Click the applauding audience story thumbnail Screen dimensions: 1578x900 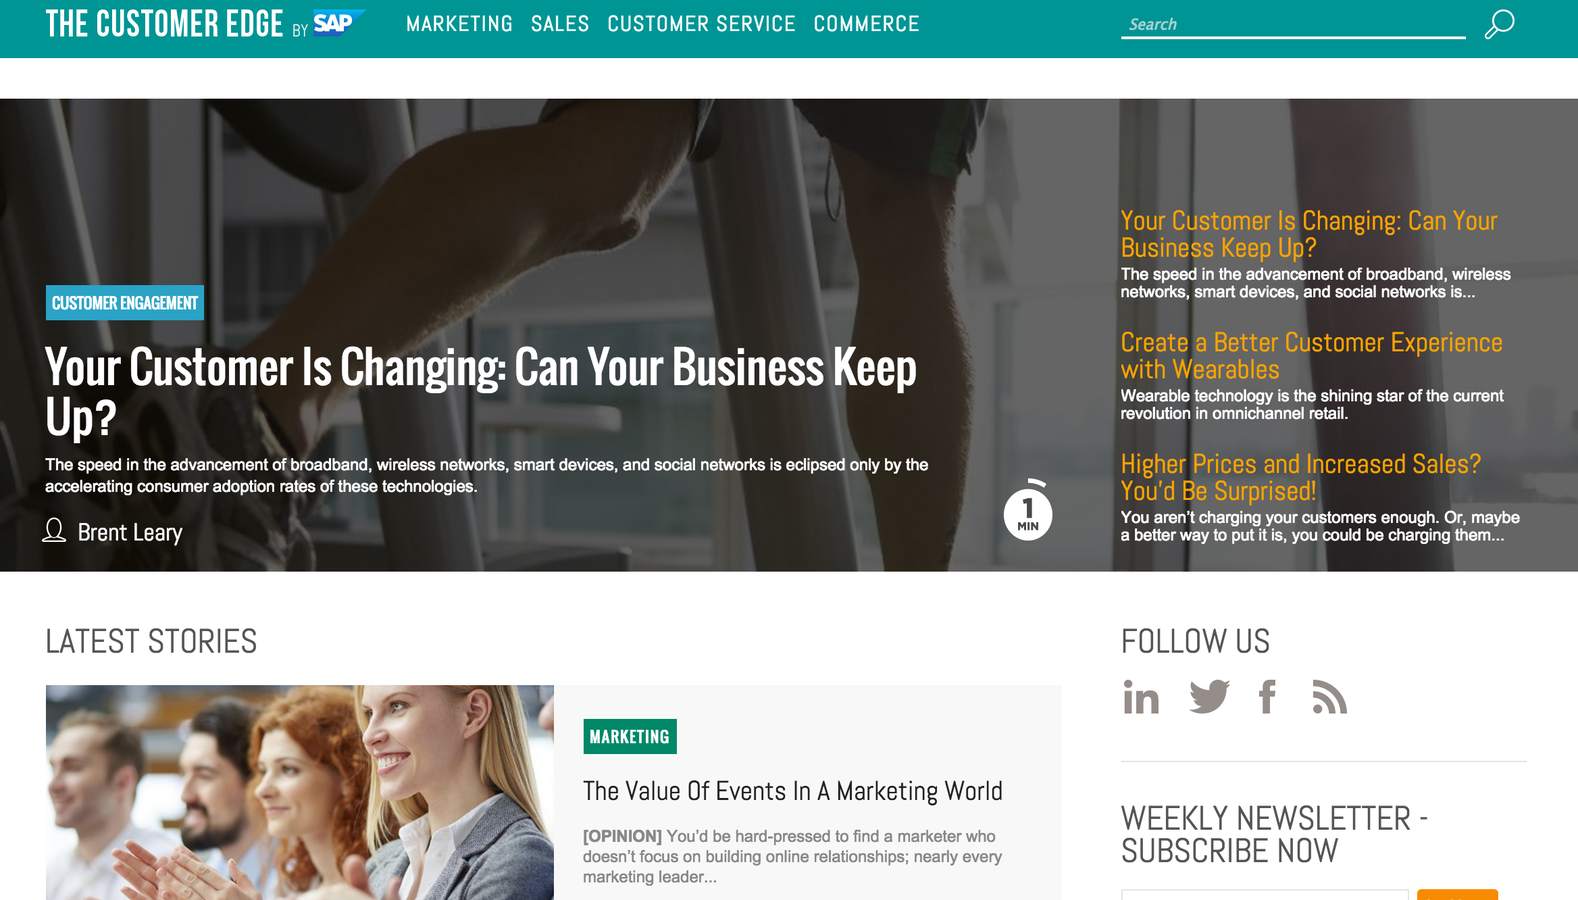tap(300, 792)
